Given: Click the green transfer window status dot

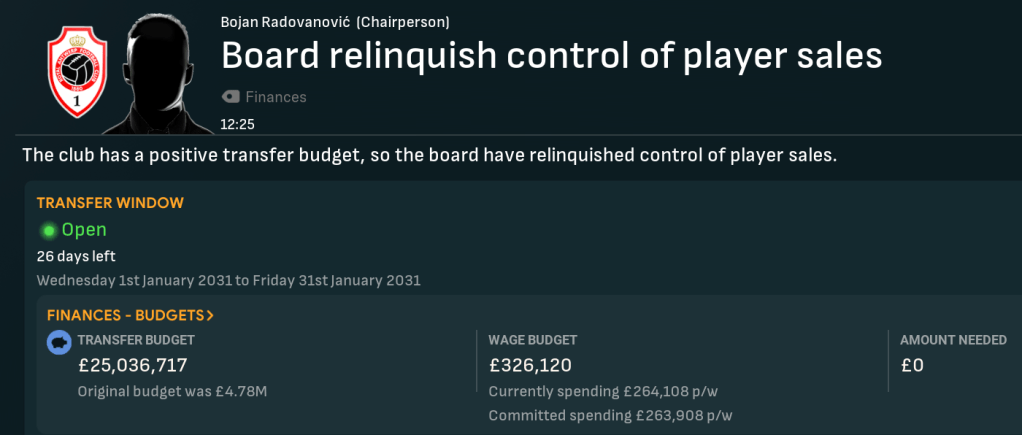Looking at the screenshot, I should [48, 231].
